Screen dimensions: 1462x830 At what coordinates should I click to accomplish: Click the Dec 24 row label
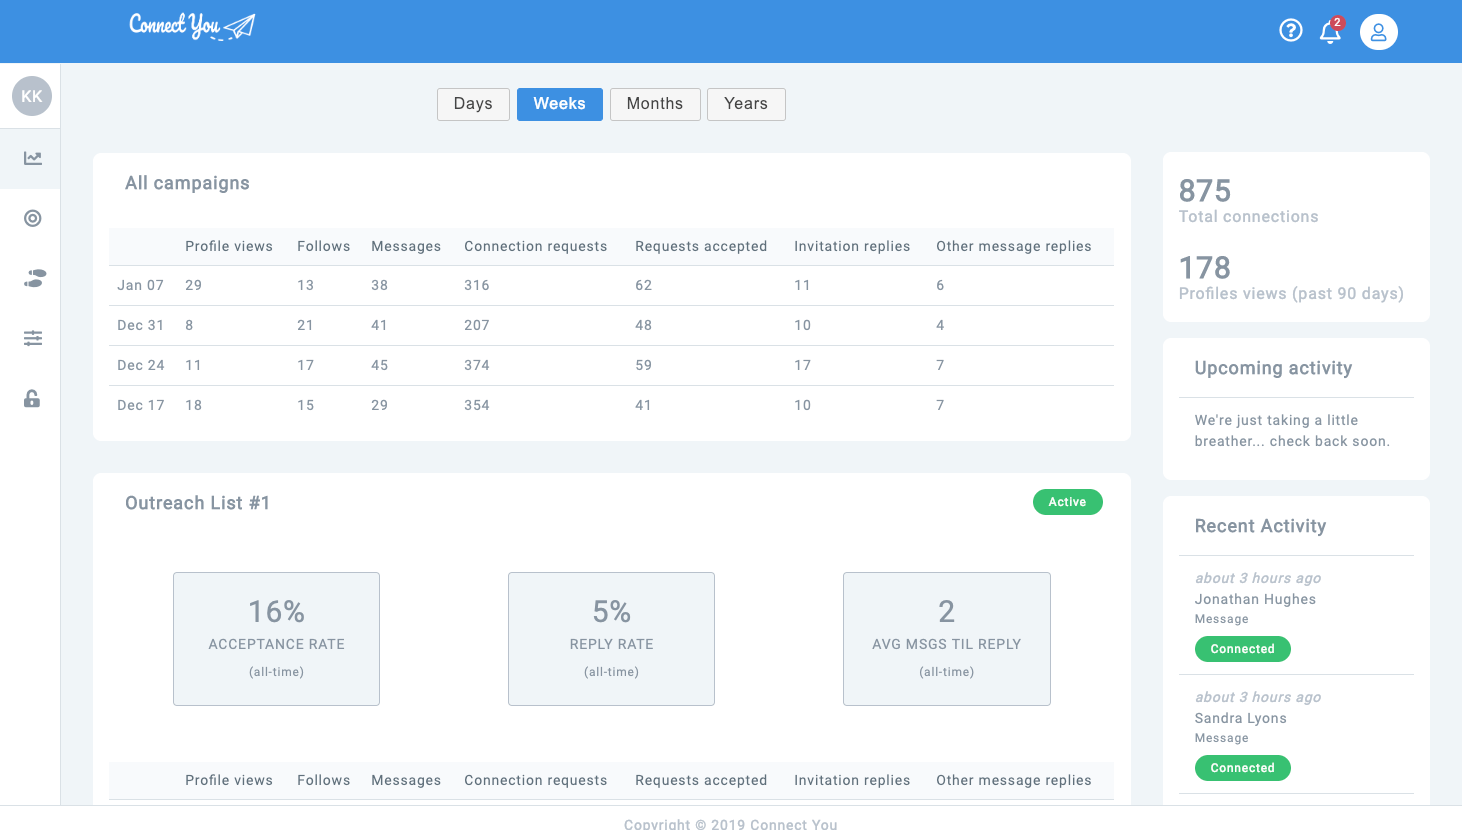pyautogui.click(x=140, y=365)
